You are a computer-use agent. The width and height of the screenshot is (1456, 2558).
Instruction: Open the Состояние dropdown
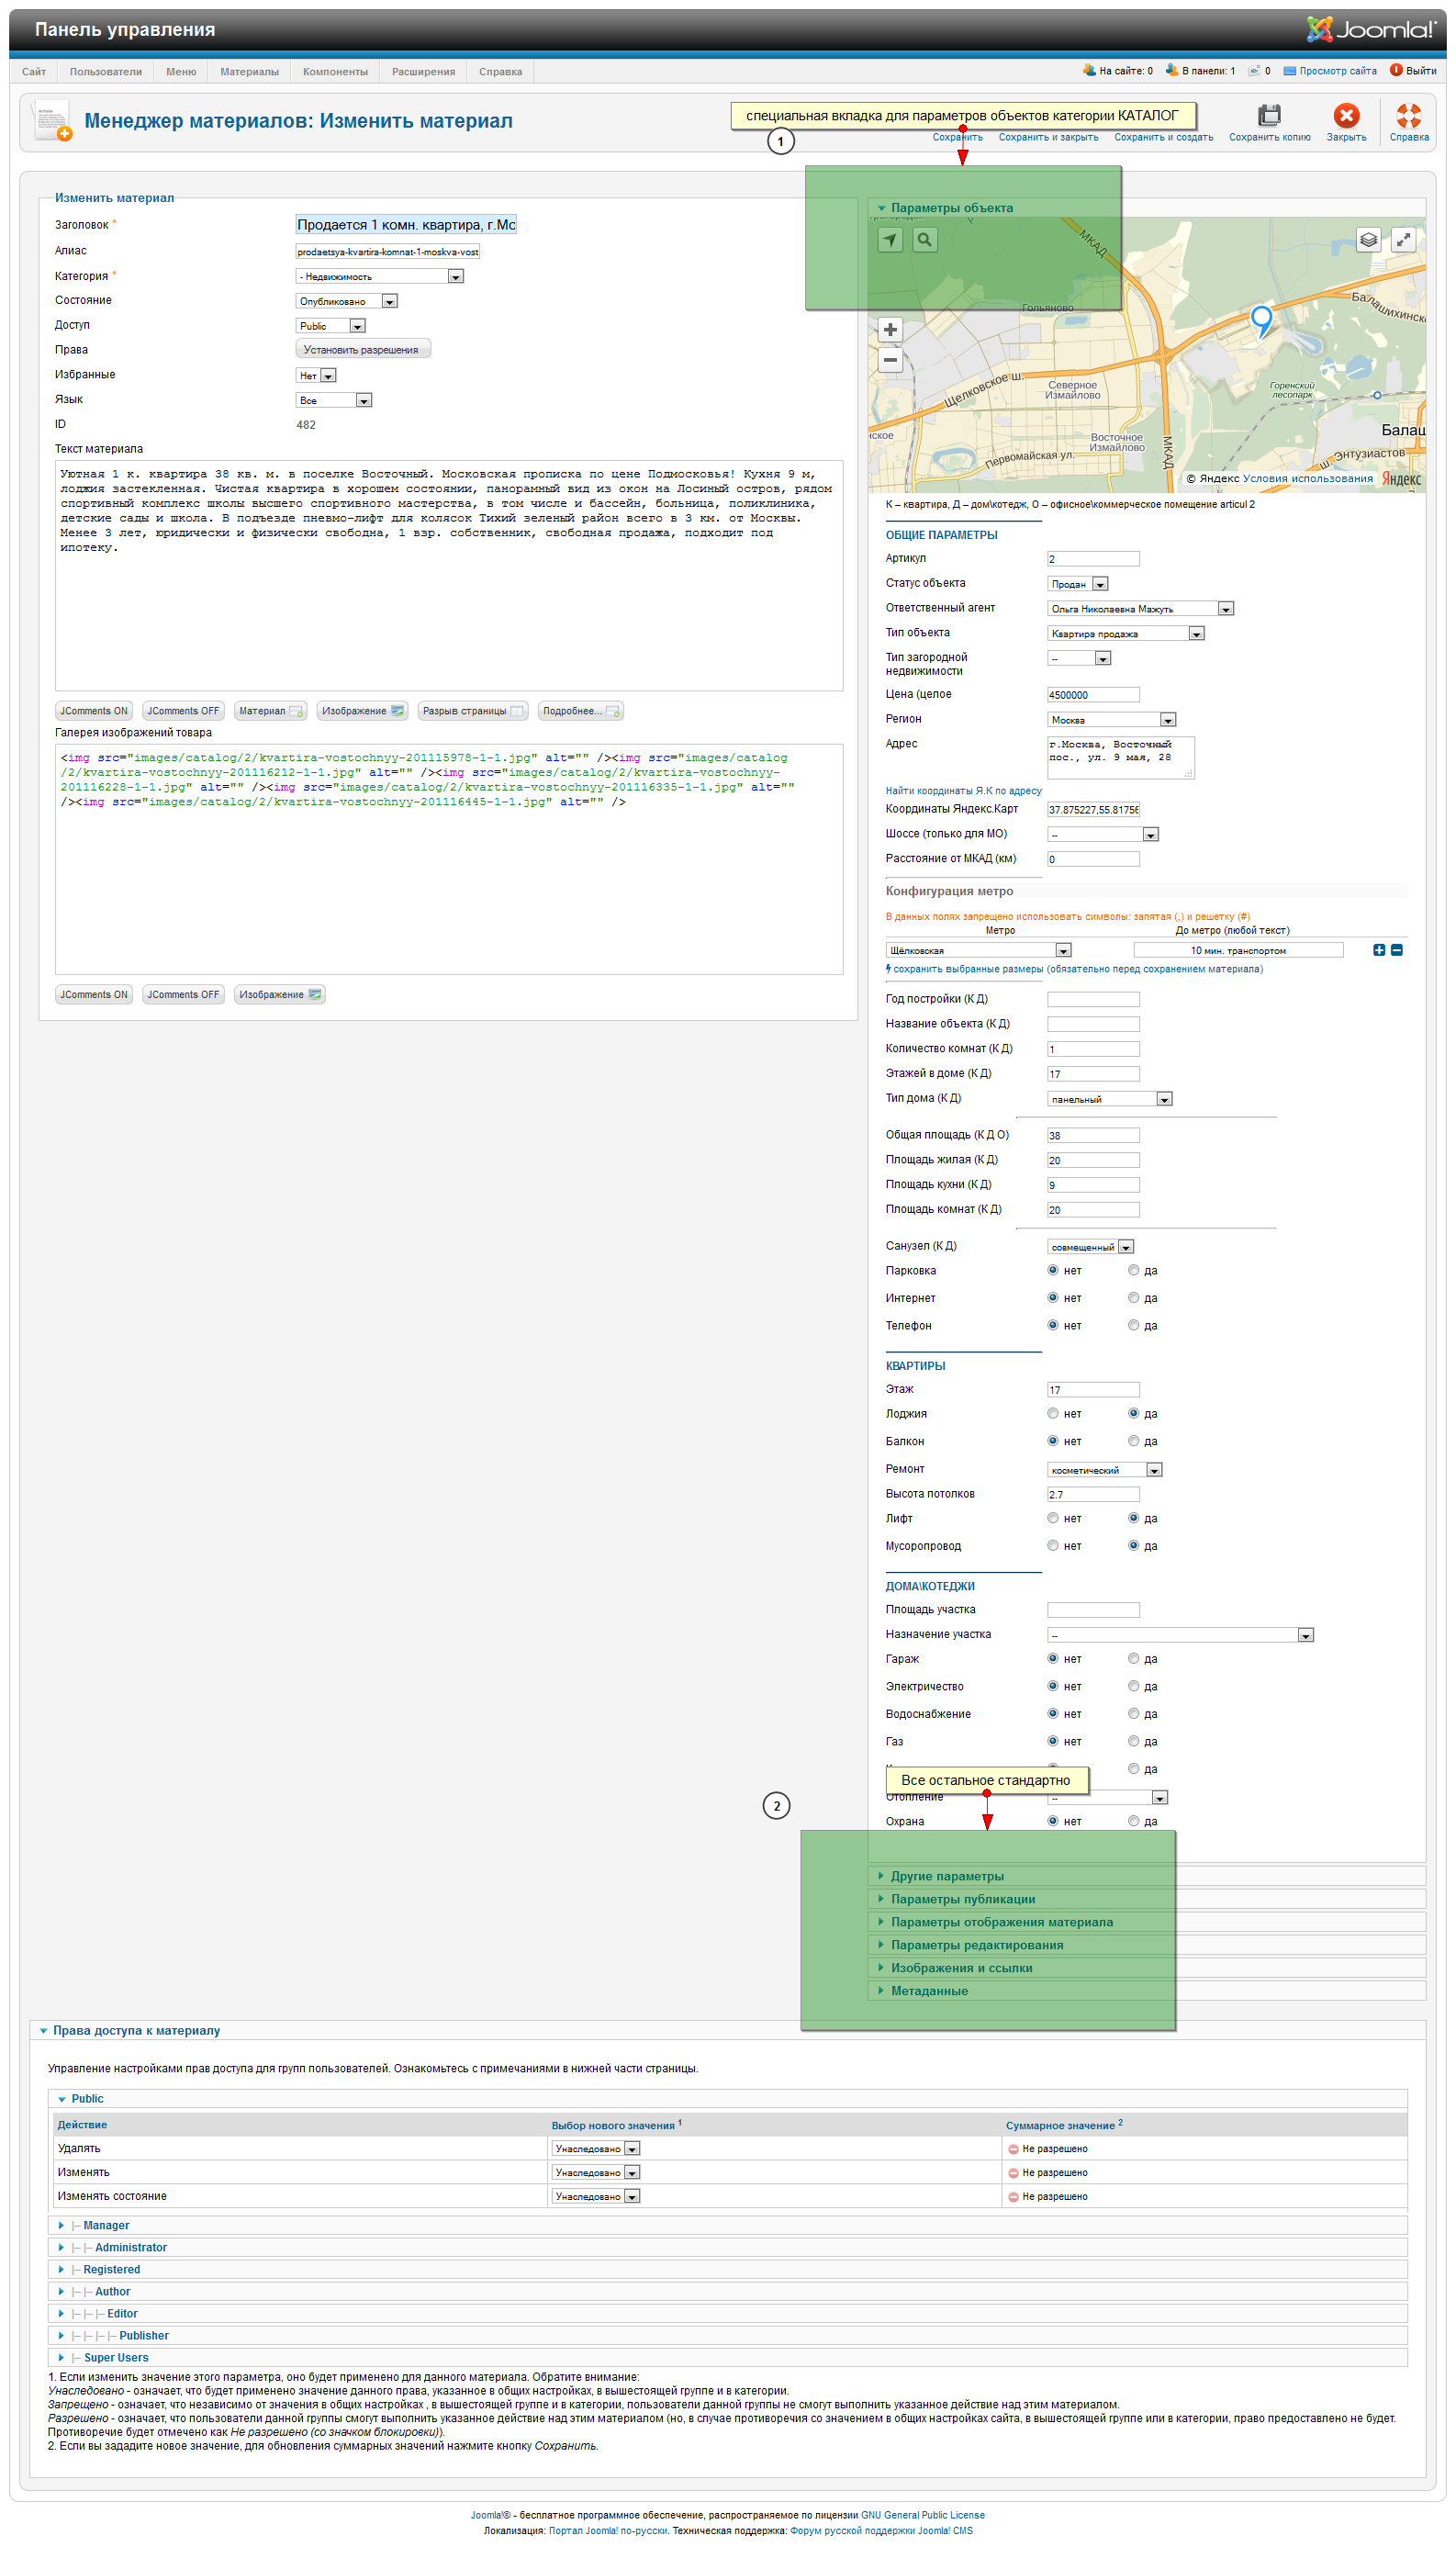click(347, 301)
